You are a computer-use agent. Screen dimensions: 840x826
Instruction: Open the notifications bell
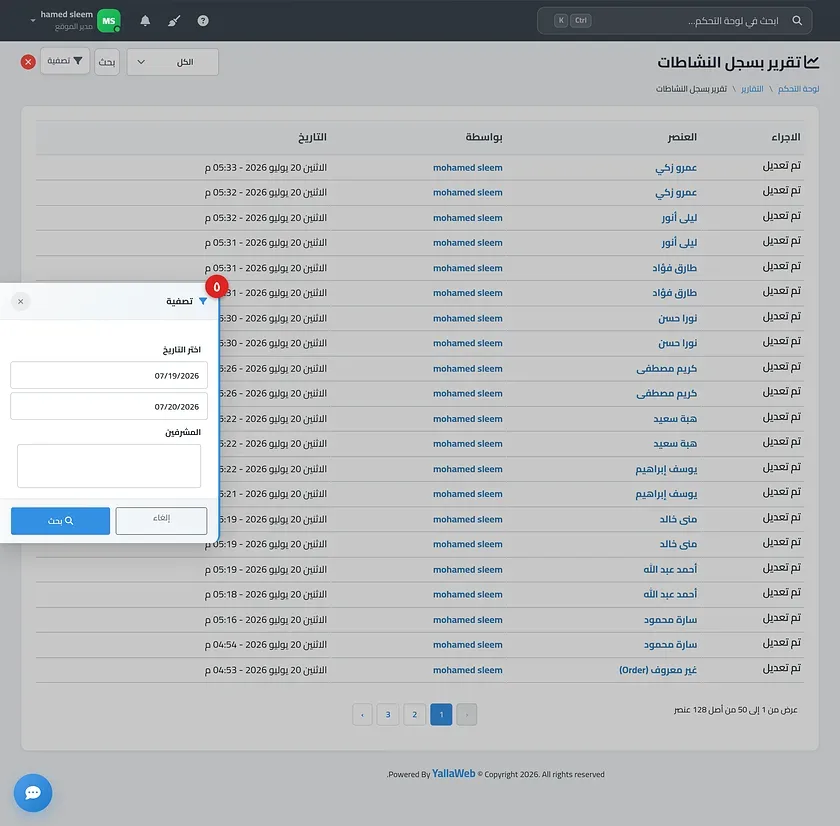pos(145,21)
